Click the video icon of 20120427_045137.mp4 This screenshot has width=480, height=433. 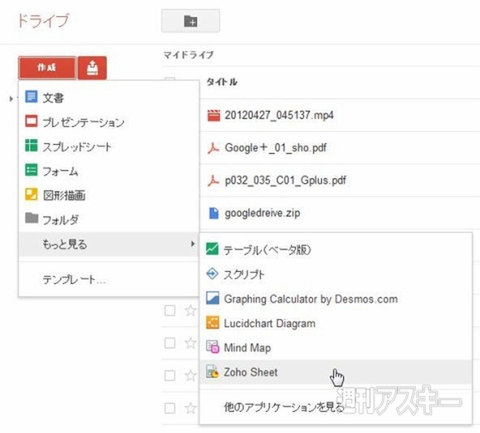click(x=214, y=115)
